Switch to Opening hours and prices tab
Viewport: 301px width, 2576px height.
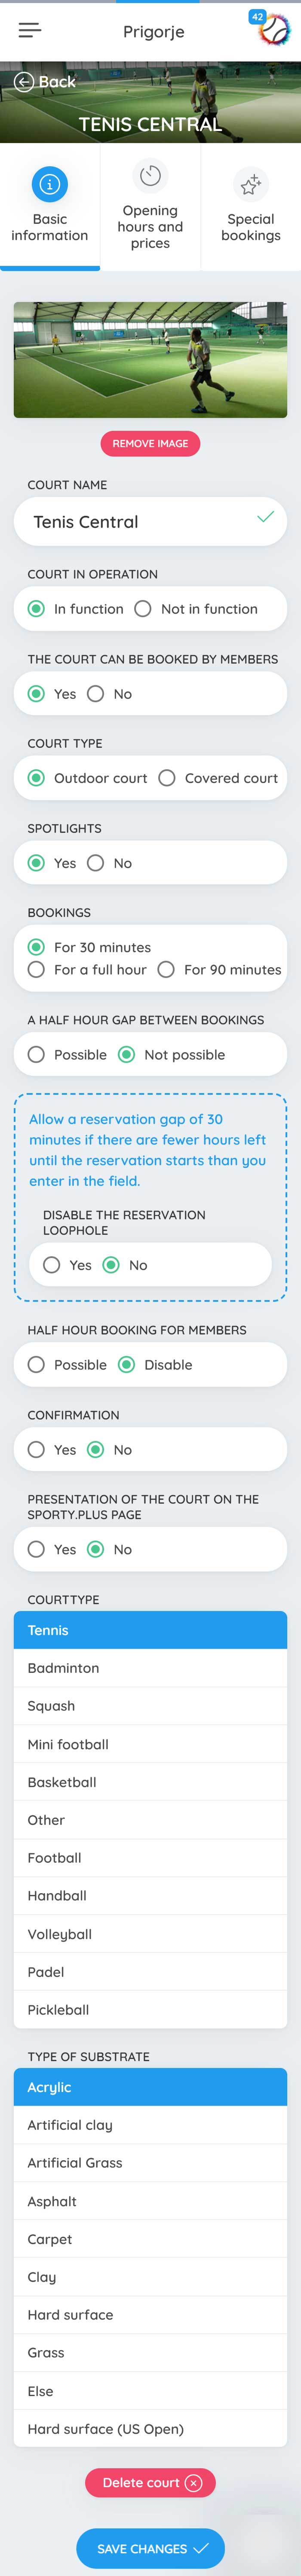(150, 207)
